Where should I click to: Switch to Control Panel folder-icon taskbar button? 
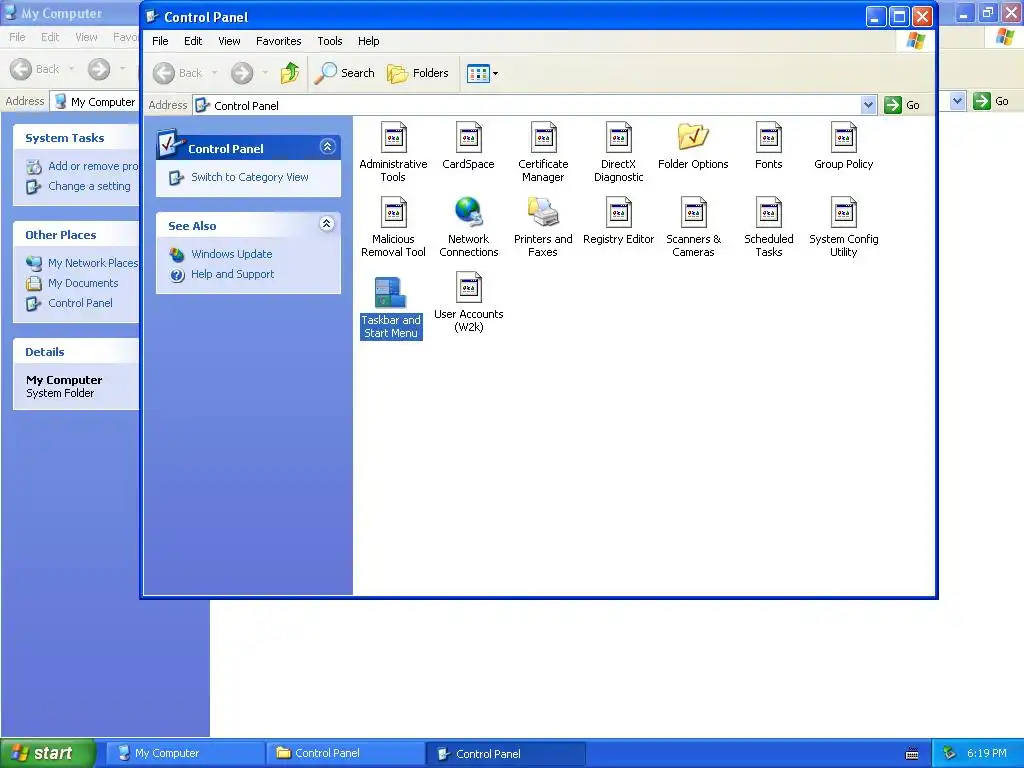coord(345,753)
